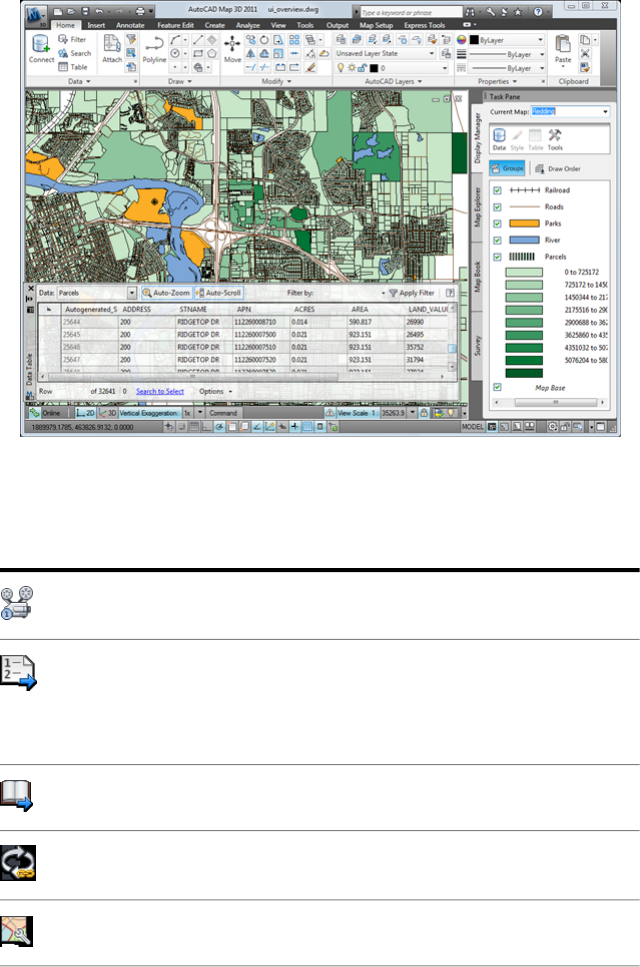Screen dimensions: 640x967
Task: Click the Print icon in quick access toolbar
Action: point(141,11)
